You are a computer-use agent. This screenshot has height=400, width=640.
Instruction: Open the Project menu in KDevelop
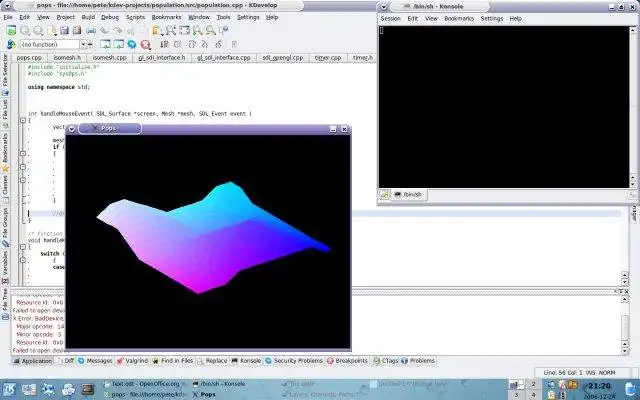(x=66, y=17)
